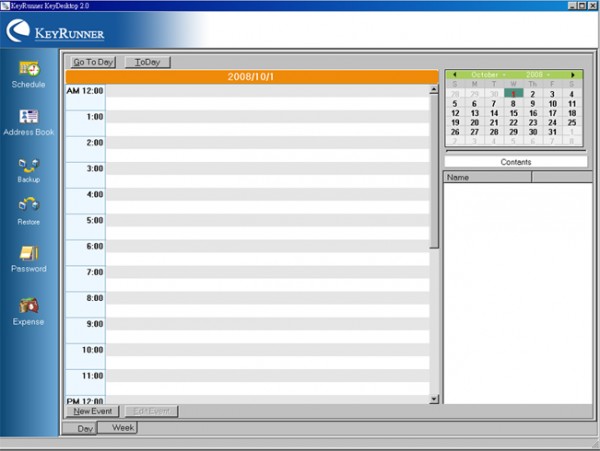Image resolution: width=600 pixels, height=451 pixels.
Task: Select day 16 in mini calendar
Action: [x=533, y=113]
